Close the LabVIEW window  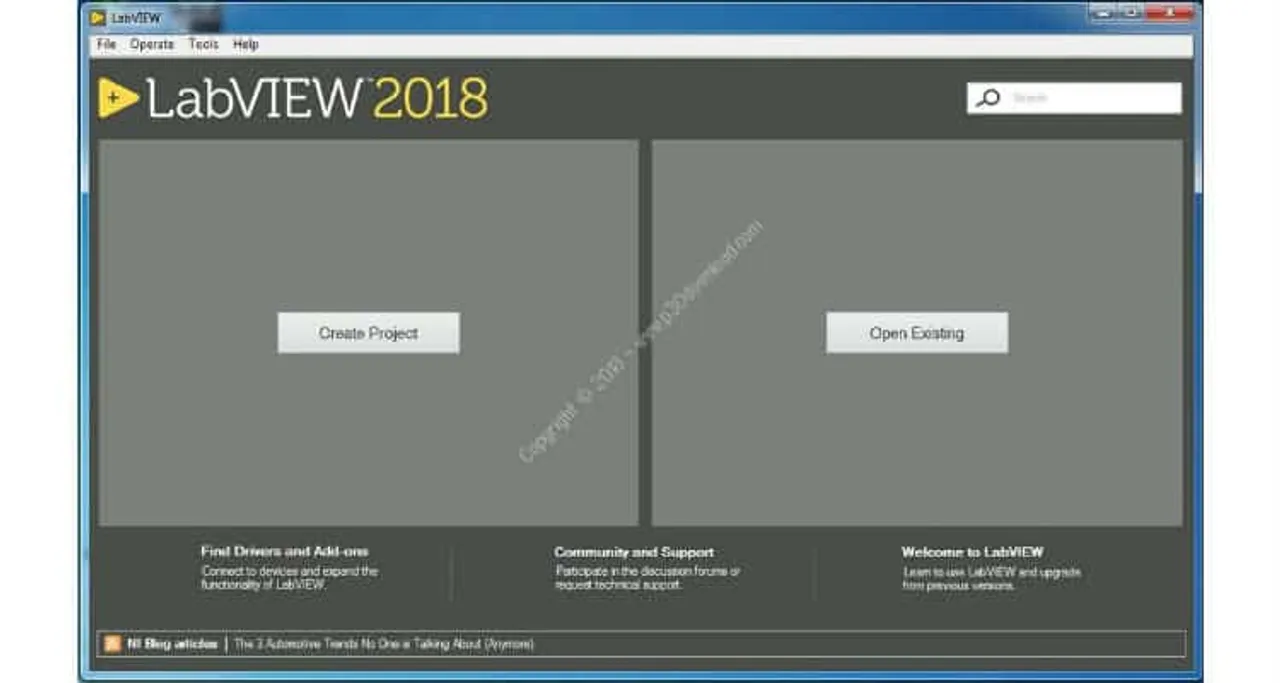pyautogui.click(x=1171, y=12)
